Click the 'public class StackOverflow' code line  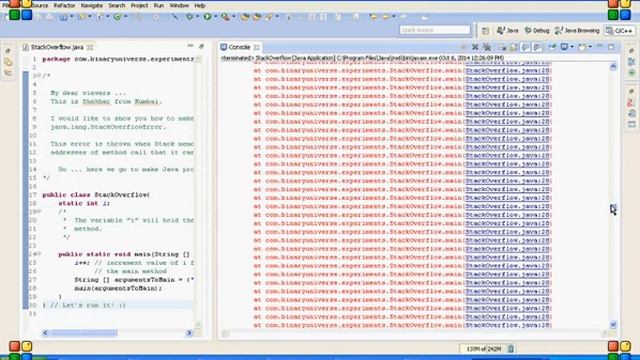96,195
